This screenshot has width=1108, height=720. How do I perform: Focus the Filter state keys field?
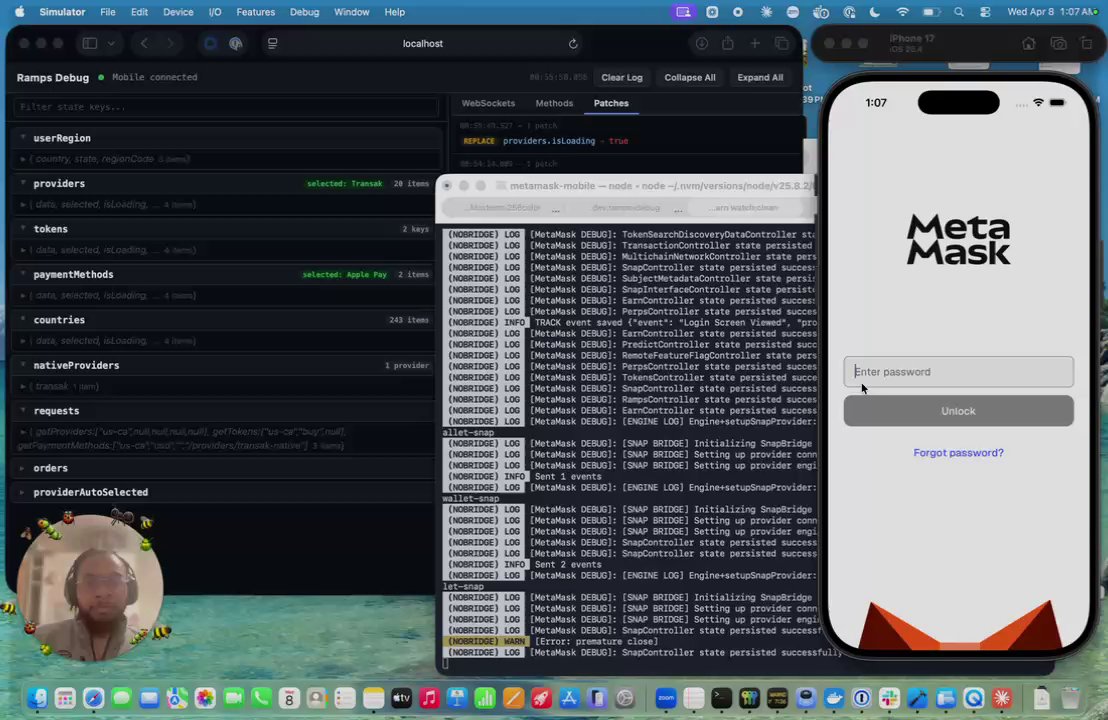(226, 107)
